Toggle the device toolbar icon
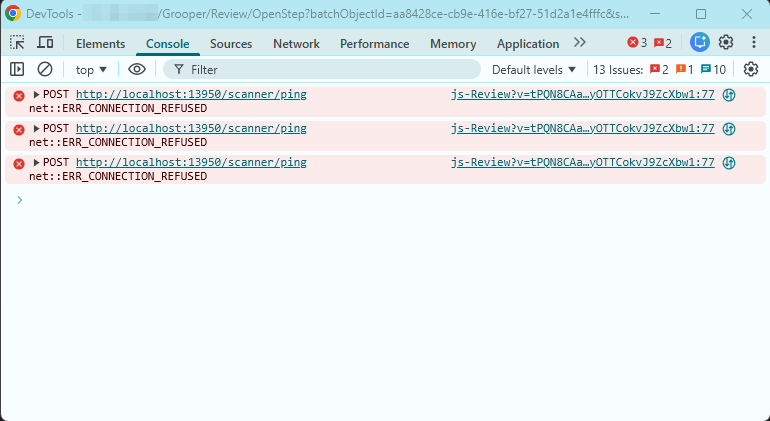The width and height of the screenshot is (770, 421). tap(45, 43)
